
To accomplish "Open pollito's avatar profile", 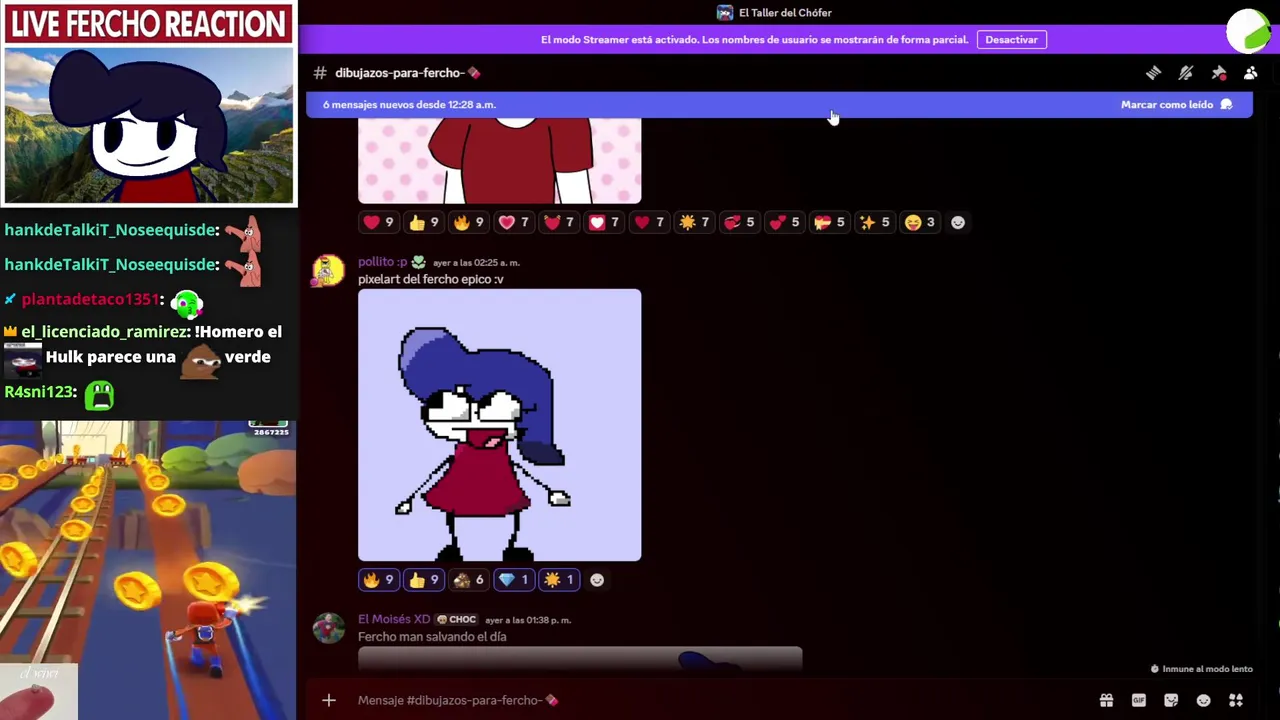I will pyautogui.click(x=328, y=270).
